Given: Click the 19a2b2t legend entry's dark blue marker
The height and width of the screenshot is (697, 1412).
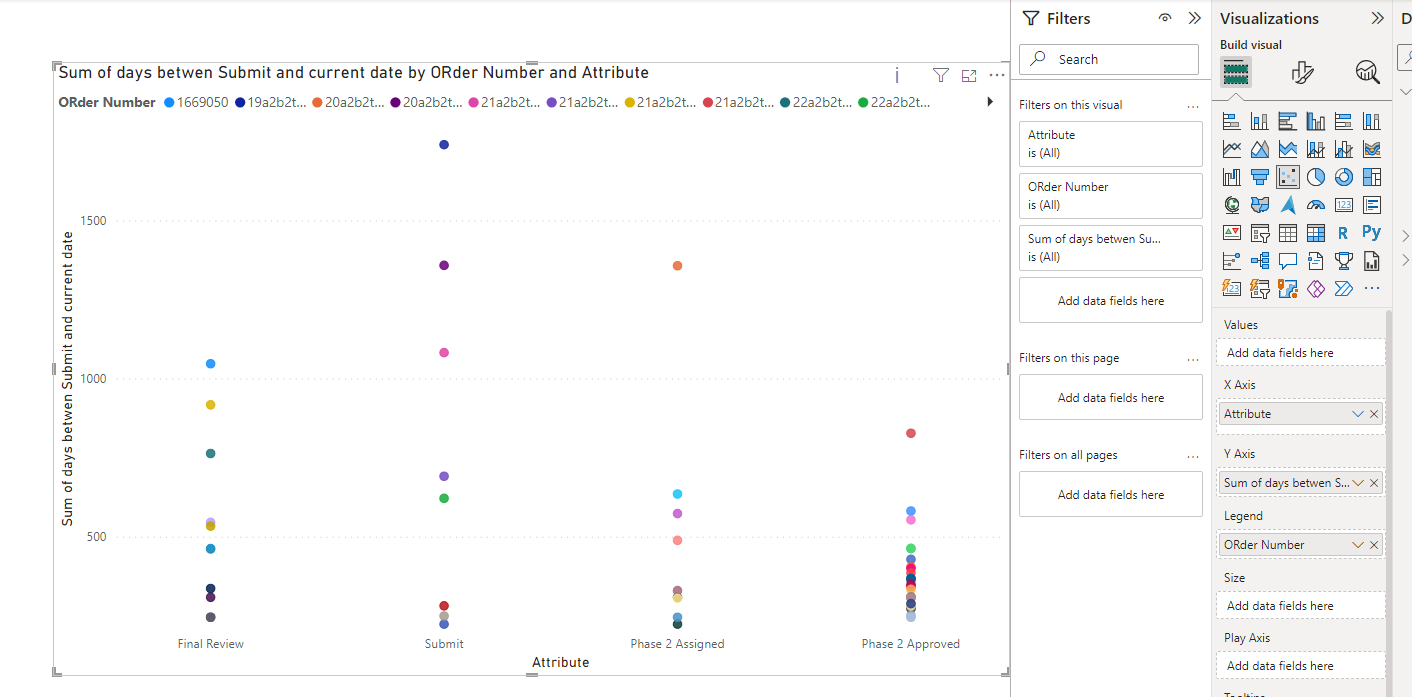Looking at the screenshot, I should tap(240, 102).
